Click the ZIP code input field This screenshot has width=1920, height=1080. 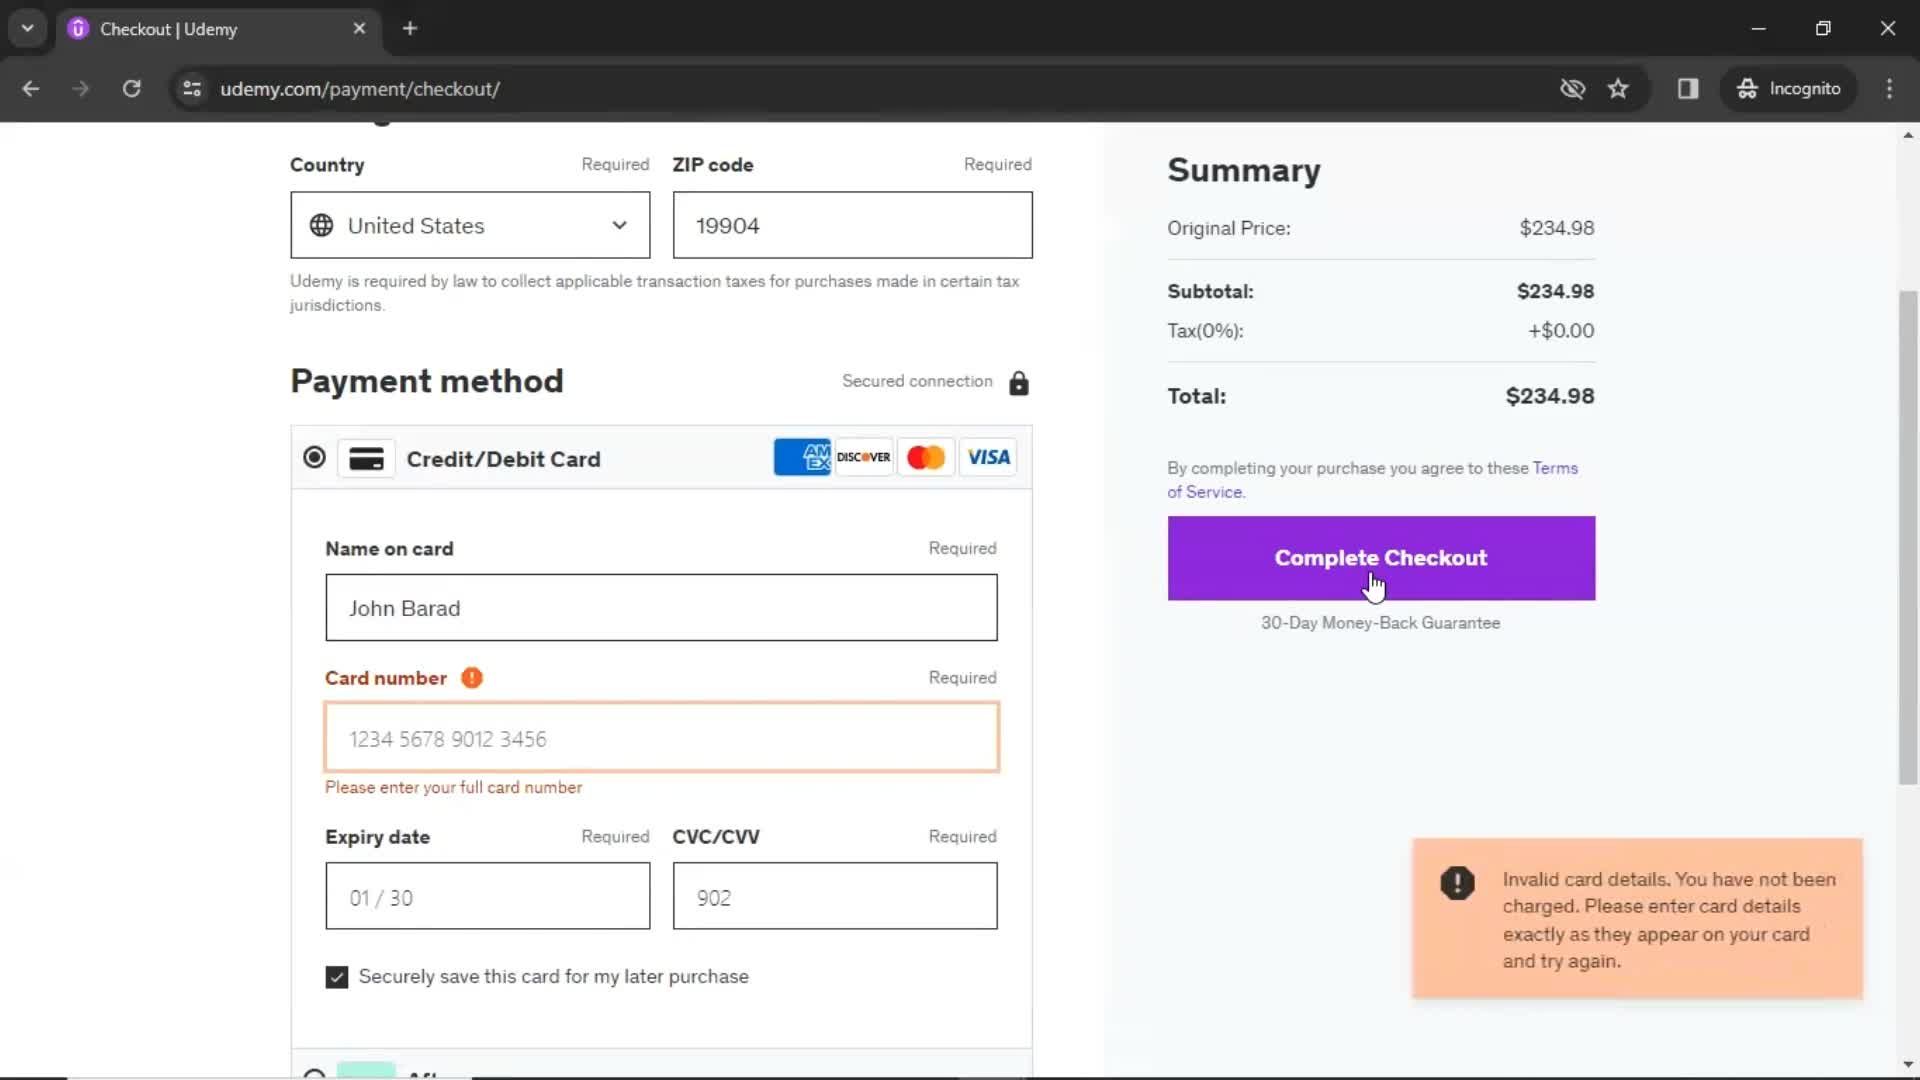pyautogui.click(x=852, y=224)
